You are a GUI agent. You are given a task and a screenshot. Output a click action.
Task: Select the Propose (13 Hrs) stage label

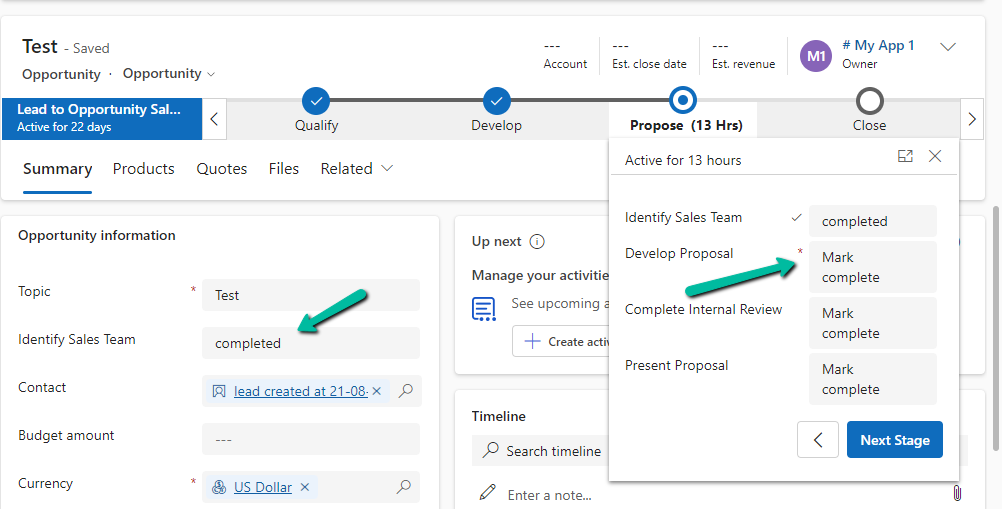(686, 125)
